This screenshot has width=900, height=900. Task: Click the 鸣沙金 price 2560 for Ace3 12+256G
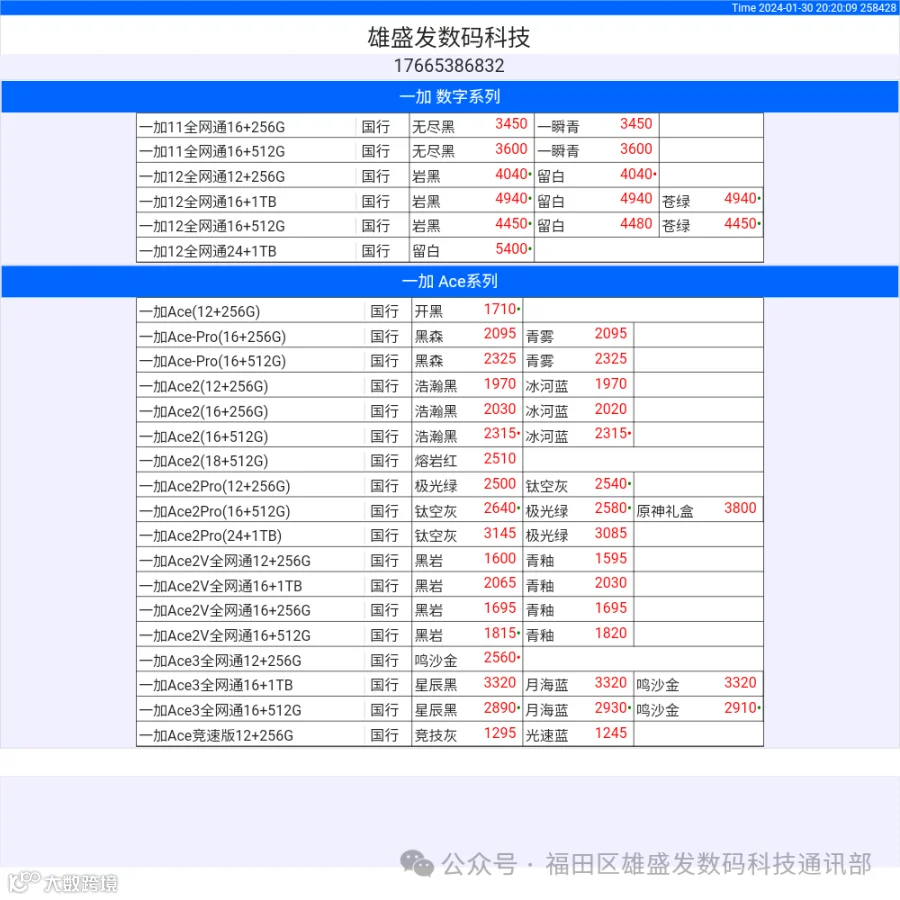502,658
